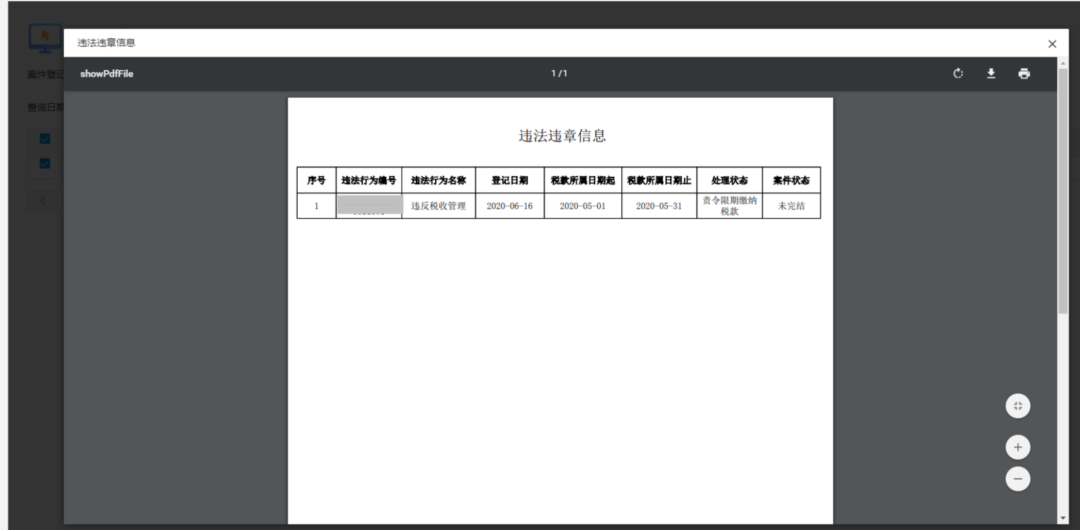
Task: Rotate the PDF using the rotate icon
Action: coord(958,74)
